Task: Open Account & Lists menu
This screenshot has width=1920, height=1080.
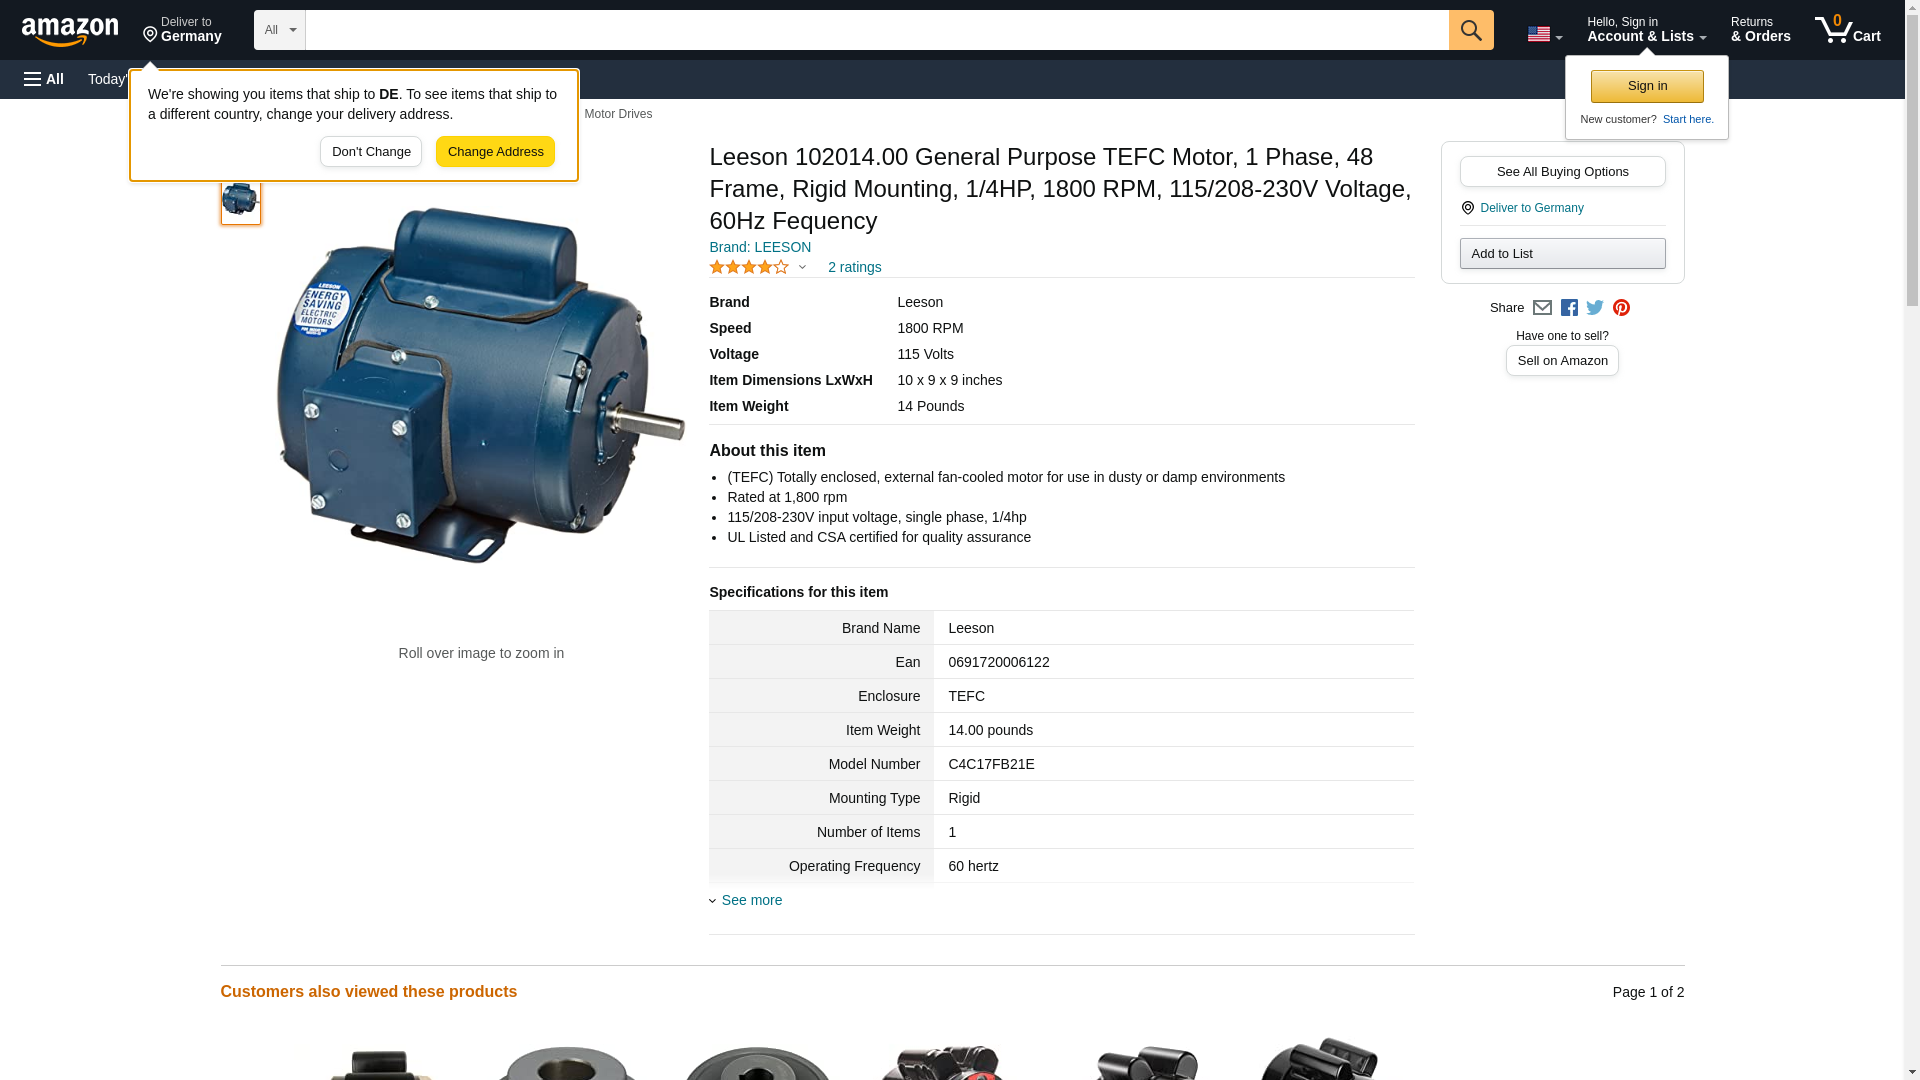Action: pyautogui.click(x=1646, y=30)
